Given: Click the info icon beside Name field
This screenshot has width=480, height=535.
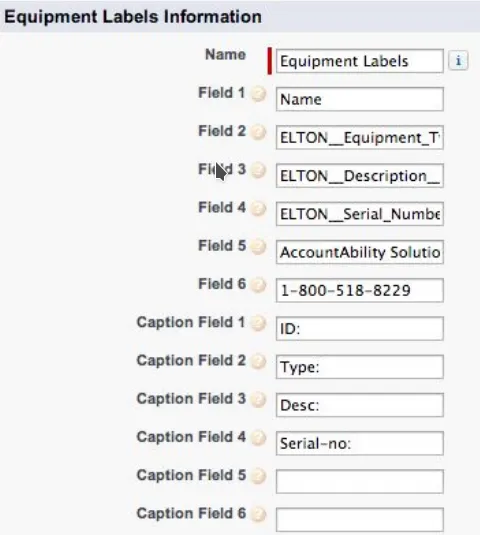Looking at the screenshot, I should click(x=458, y=61).
